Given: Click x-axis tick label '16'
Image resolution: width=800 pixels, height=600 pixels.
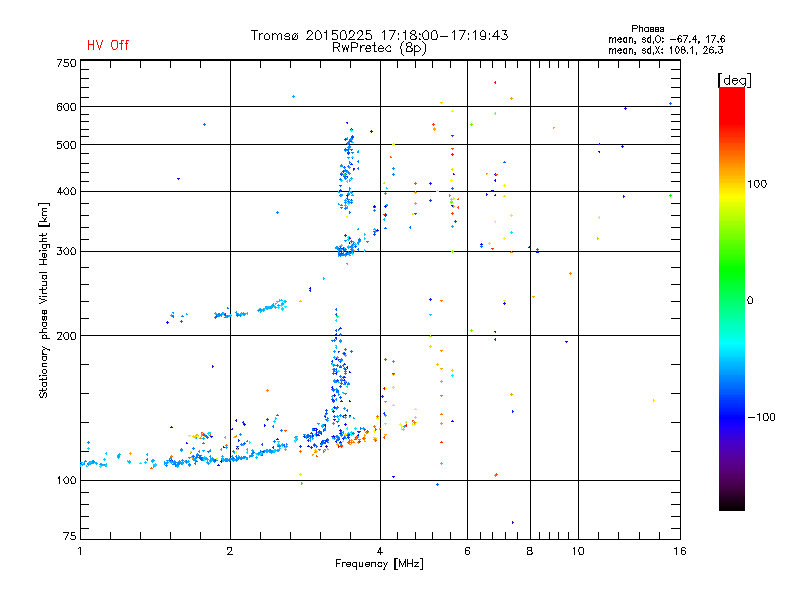Looking at the screenshot, I should coord(680,551).
